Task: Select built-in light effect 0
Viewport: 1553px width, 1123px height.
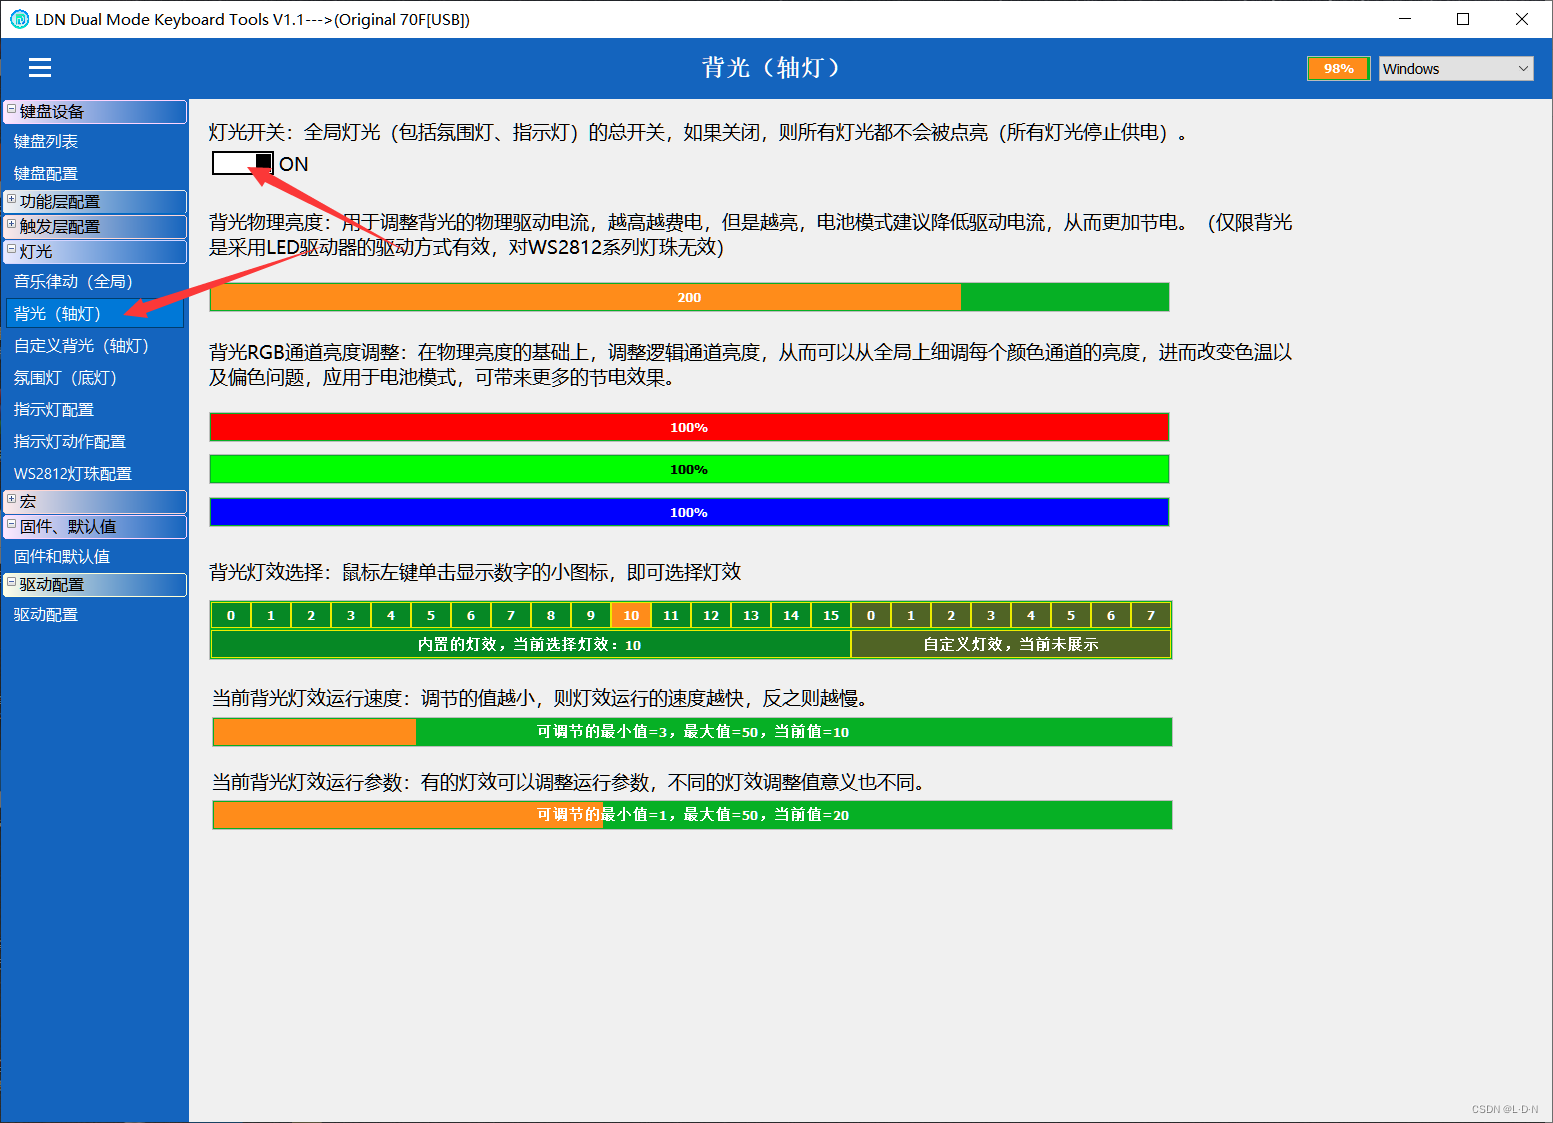Action: 231,615
